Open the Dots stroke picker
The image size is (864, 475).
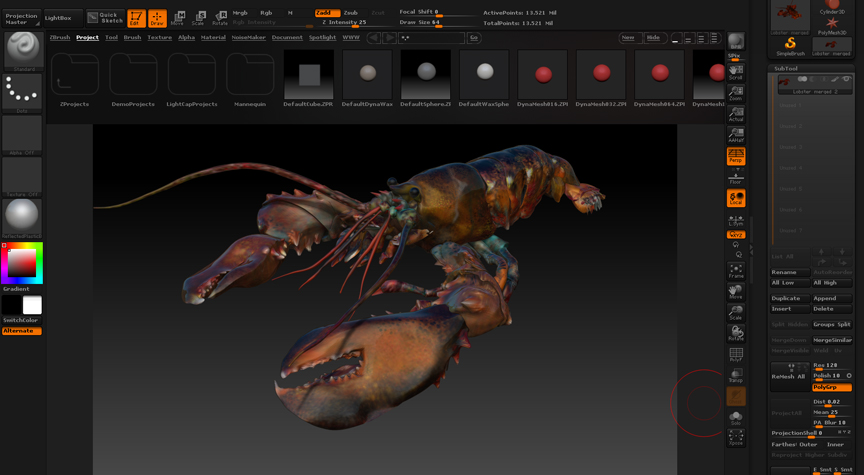(23, 94)
